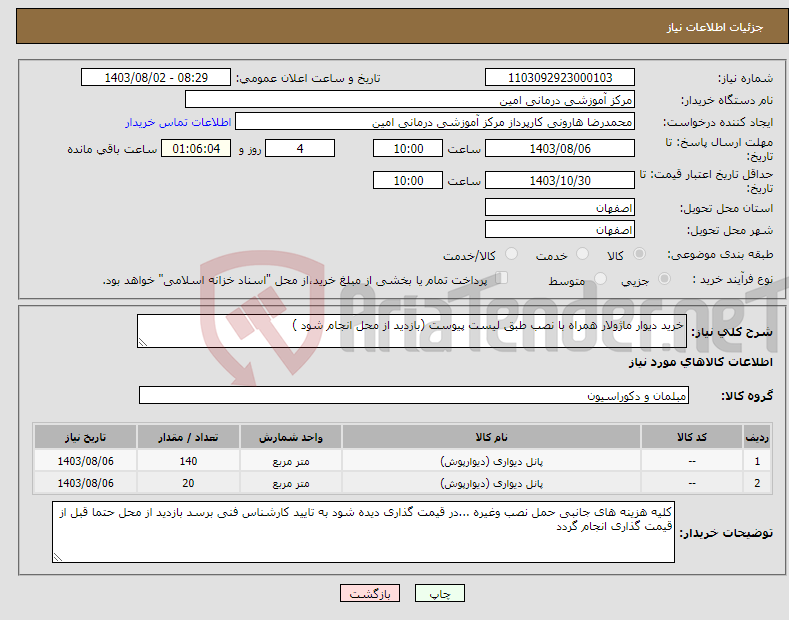Select the کالا/خدمت radio button
Image resolution: width=789 pixels, height=620 pixels.
coord(511,254)
